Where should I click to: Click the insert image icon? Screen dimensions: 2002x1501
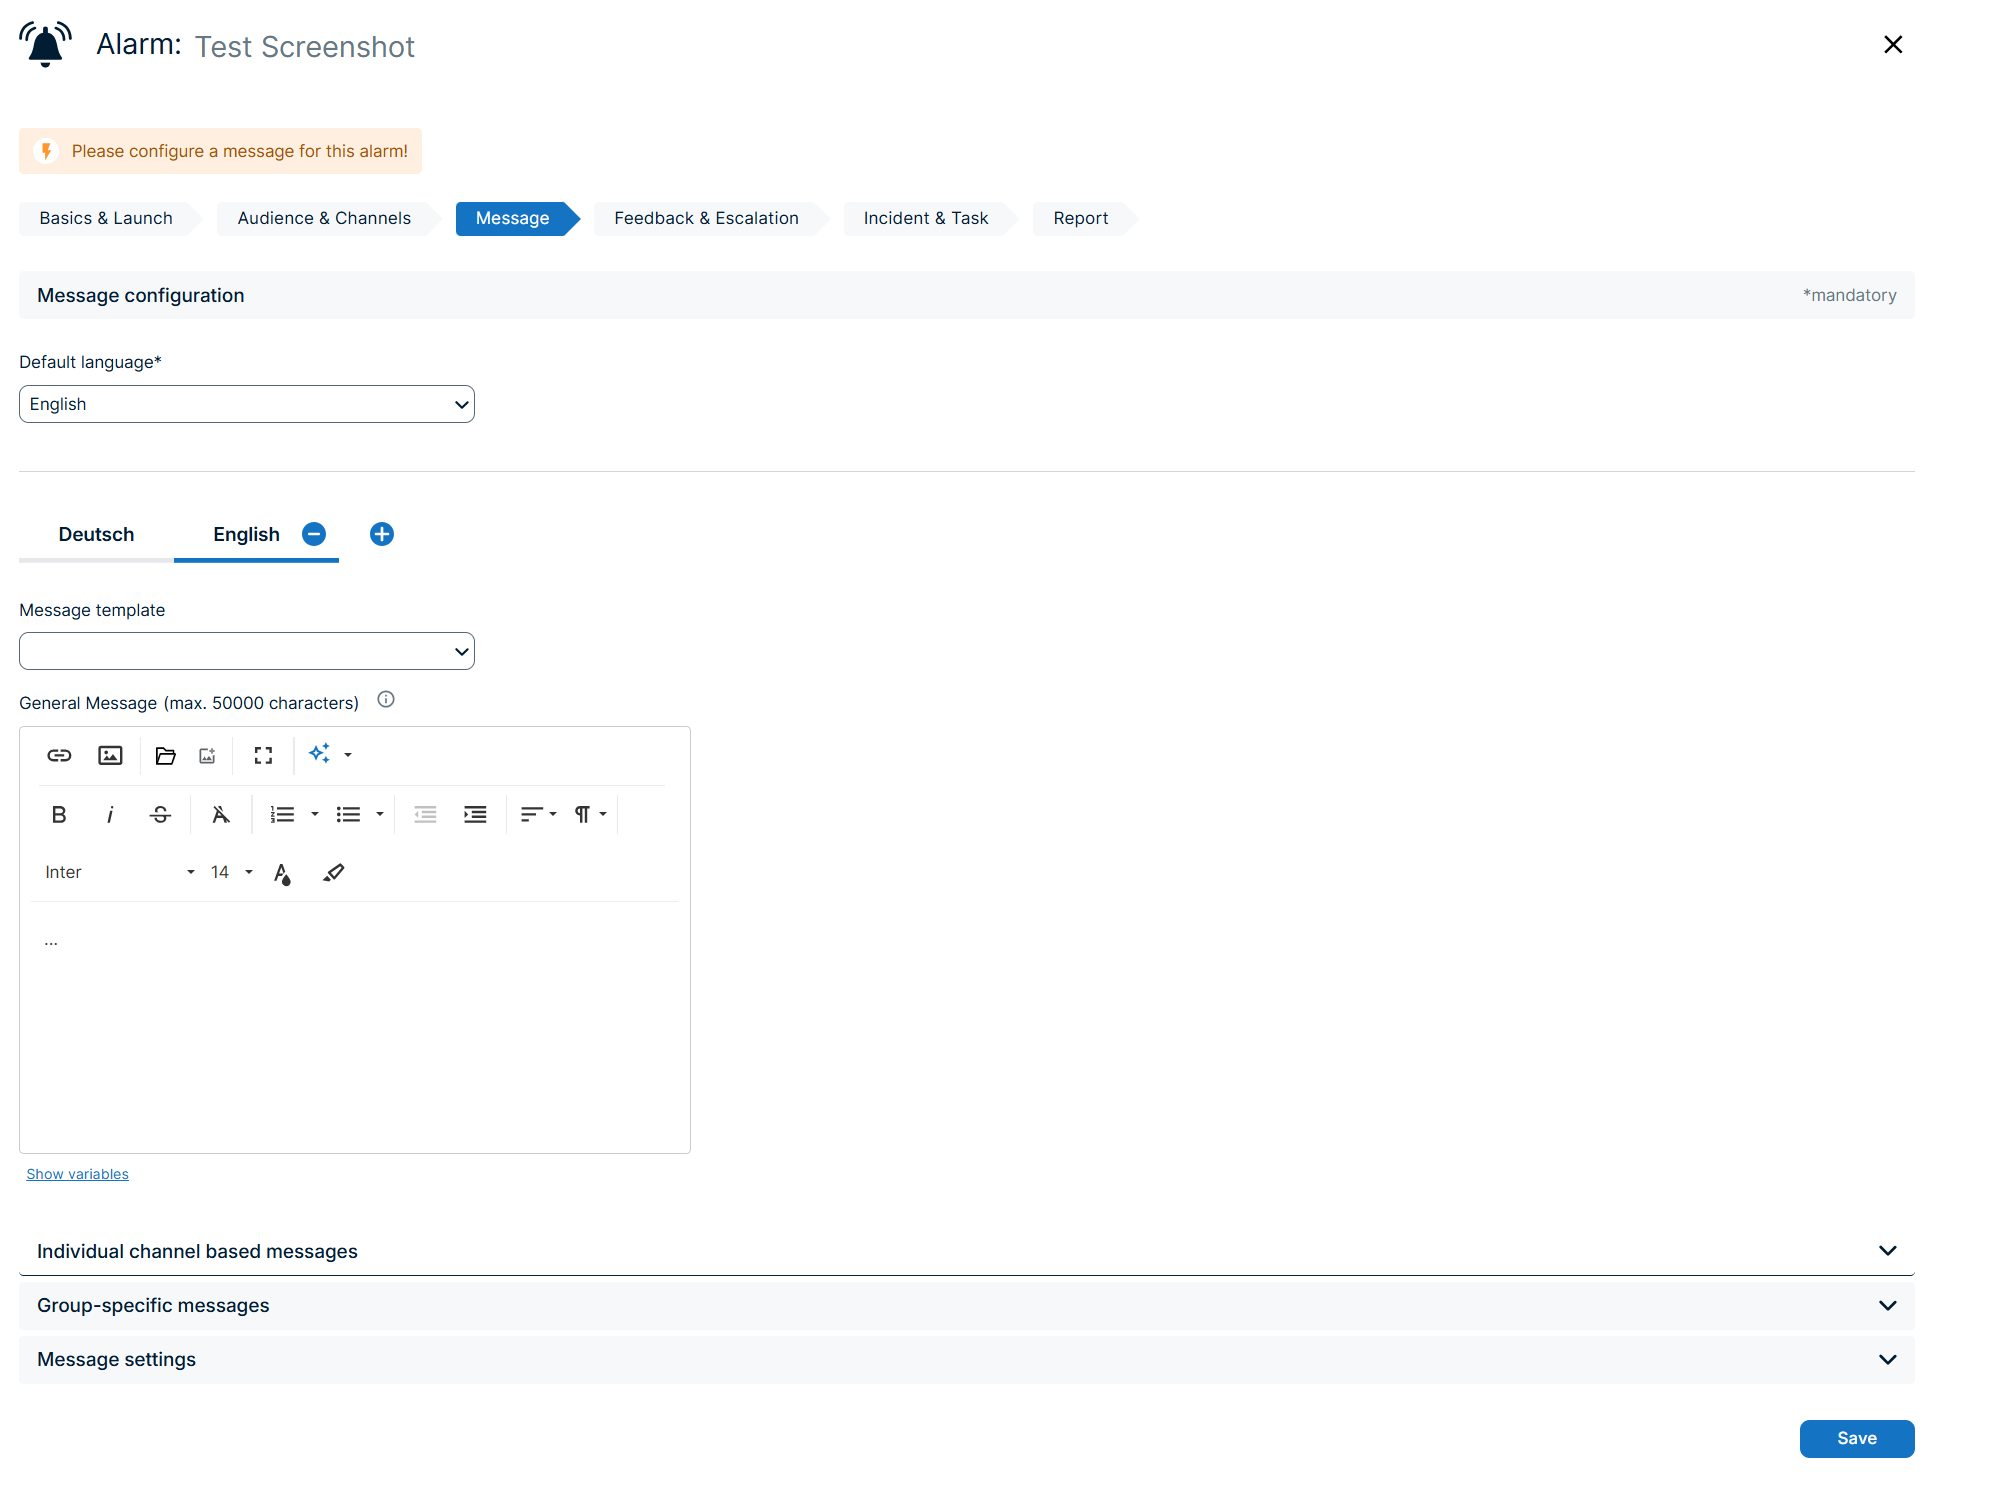(x=110, y=755)
